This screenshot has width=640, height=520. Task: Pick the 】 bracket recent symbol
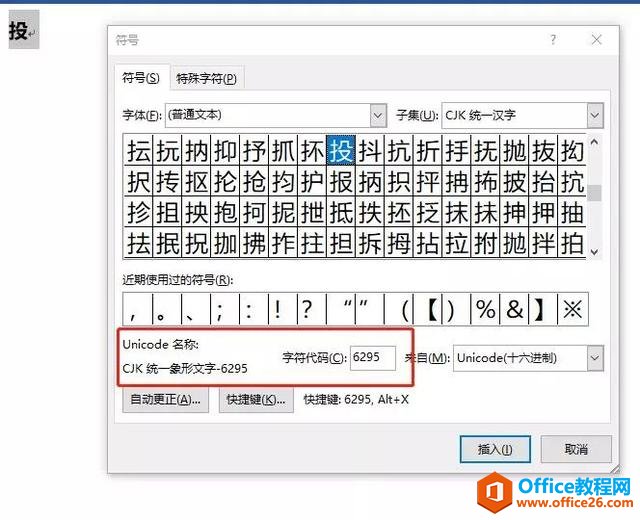pyautogui.click(x=543, y=309)
